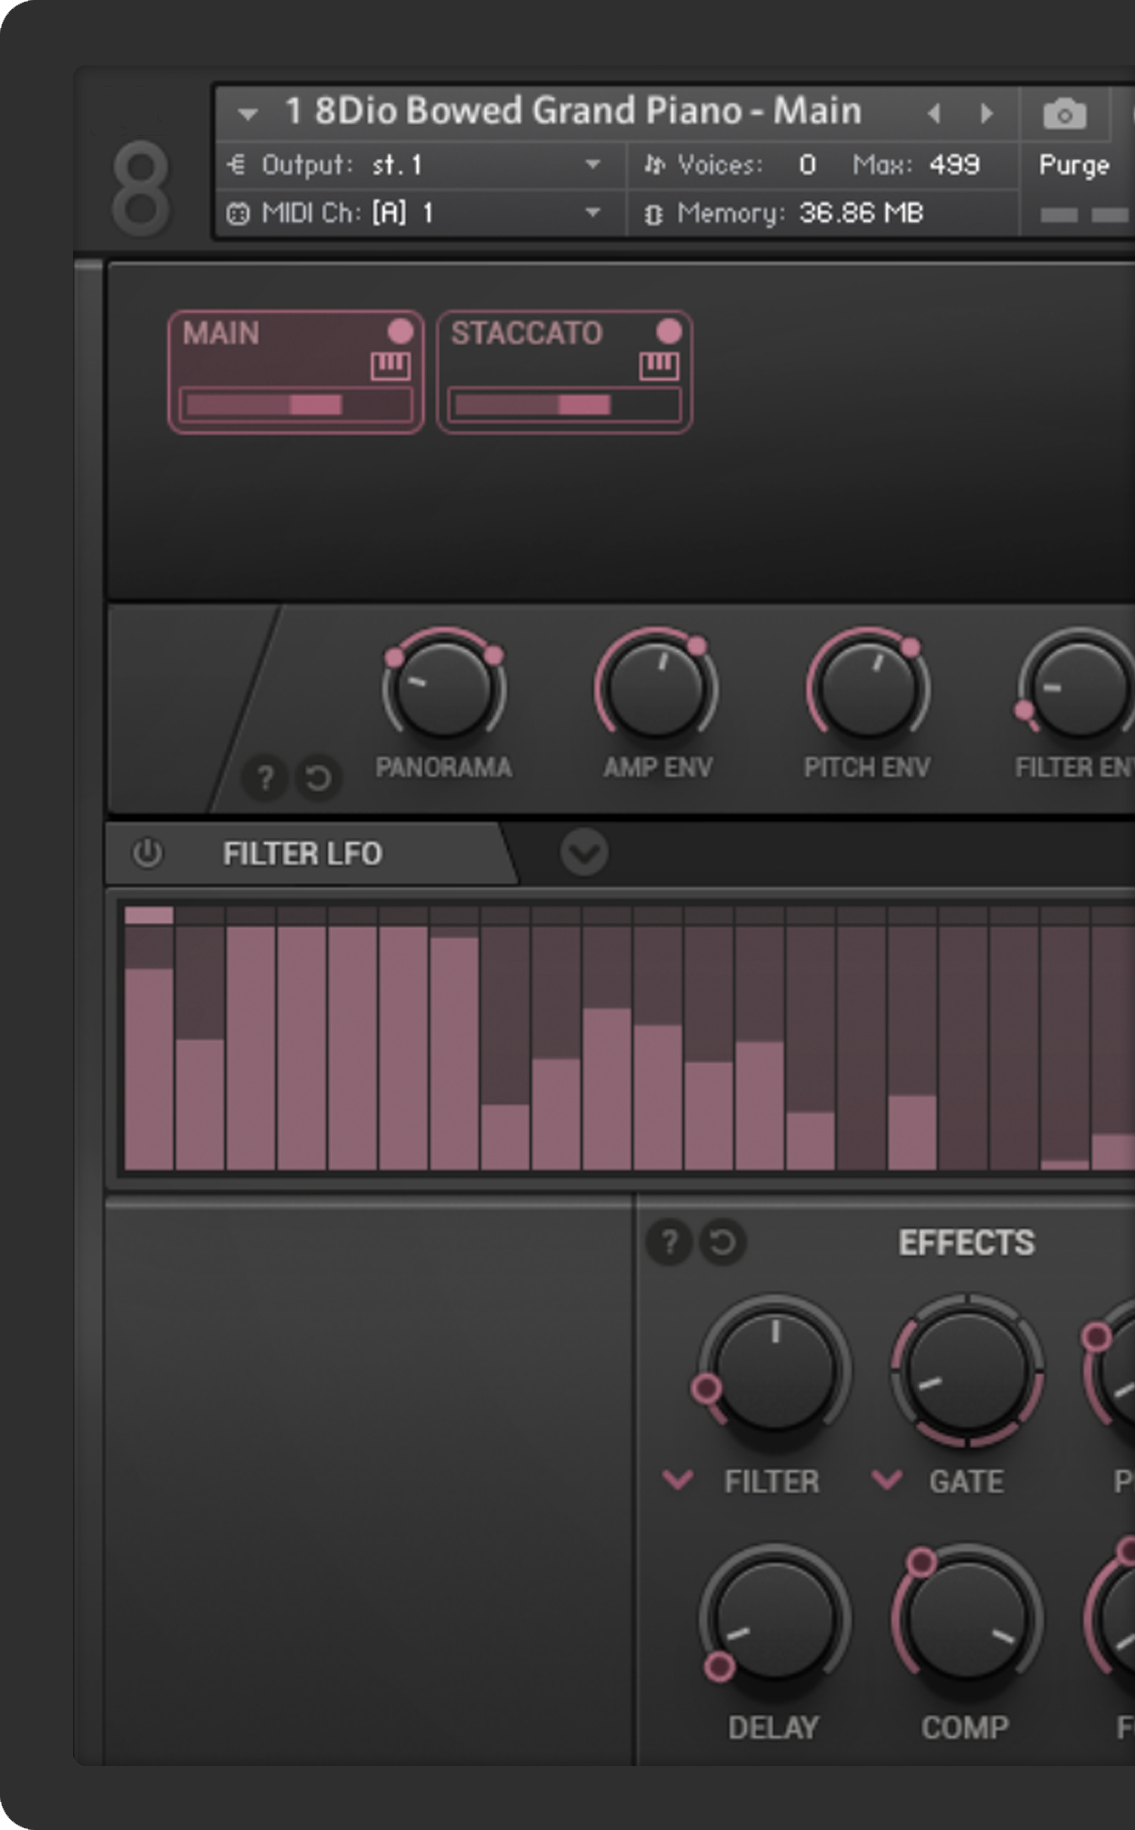Image resolution: width=1135 pixels, height=1830 pixels.
Task: Open help for the envelope section
Action: [265, 778]
